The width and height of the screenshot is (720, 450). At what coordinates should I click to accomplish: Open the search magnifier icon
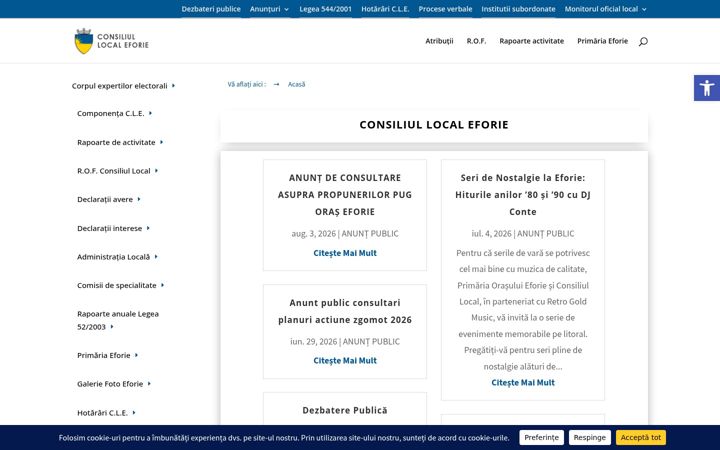pyautogui.click(x=643, y=41)
